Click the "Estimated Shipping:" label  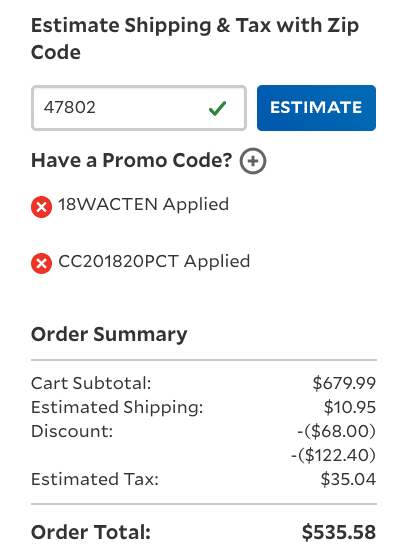(117, 407)
